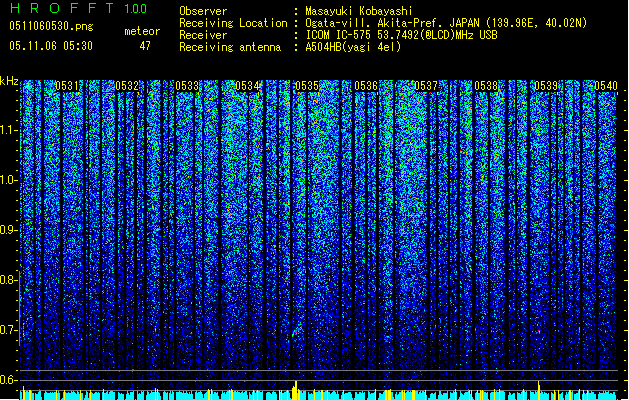Click the 1.1 frequency axis label

point(9,130)
